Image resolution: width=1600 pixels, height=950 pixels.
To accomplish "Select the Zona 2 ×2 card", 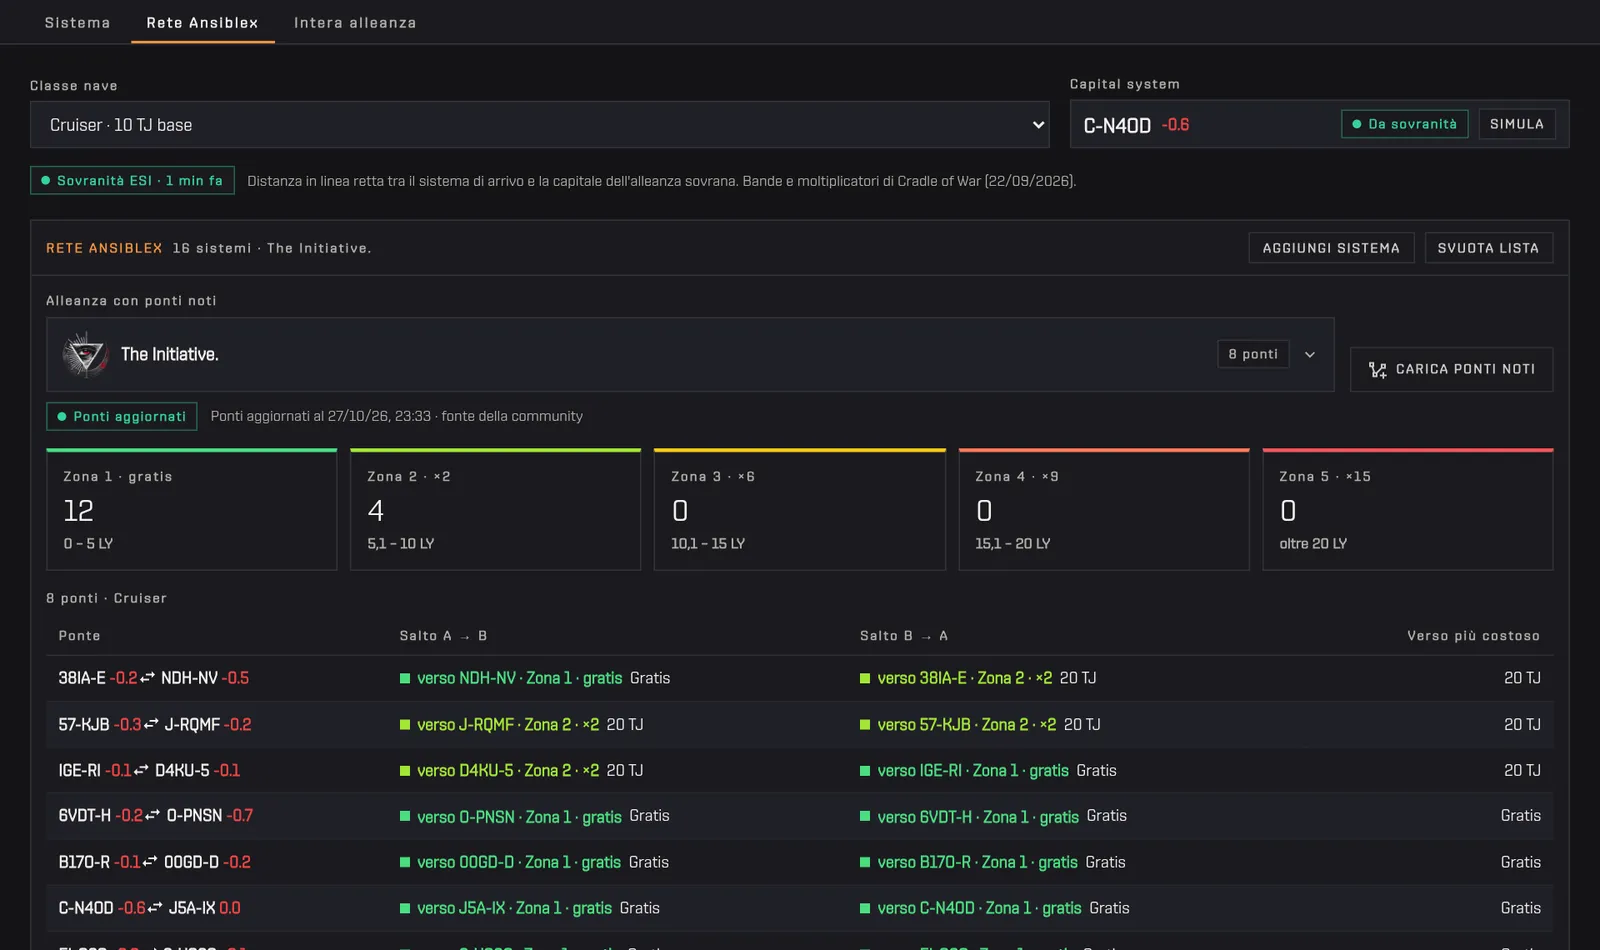I will click(495, 510).
